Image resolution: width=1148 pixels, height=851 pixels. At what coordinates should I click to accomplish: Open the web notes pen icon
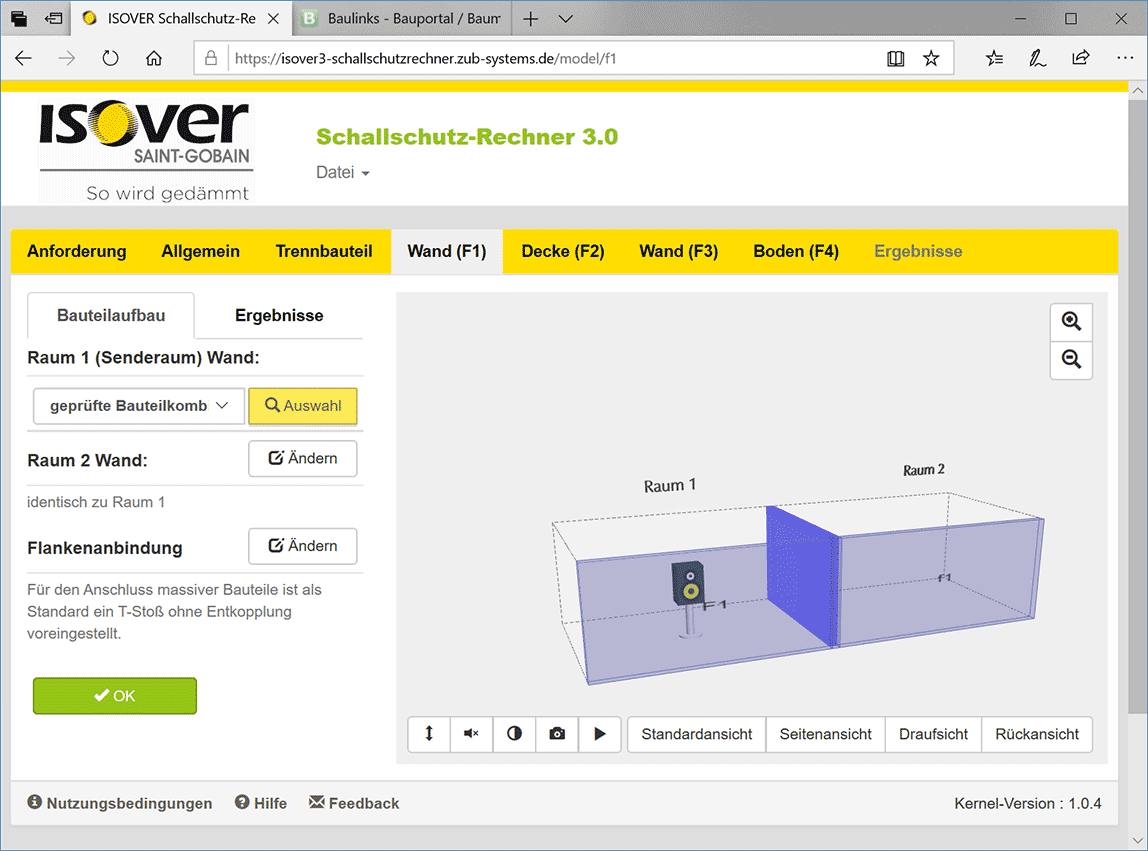(x=1037, y=59)
